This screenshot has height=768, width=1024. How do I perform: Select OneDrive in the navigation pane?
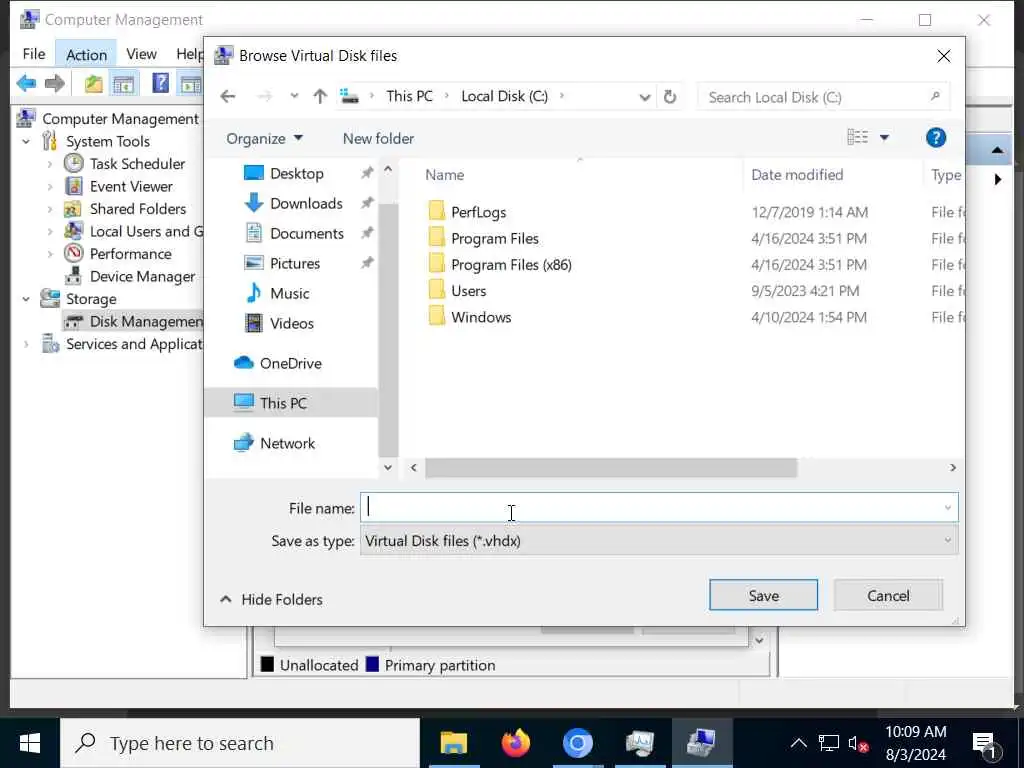click(290, 364)
